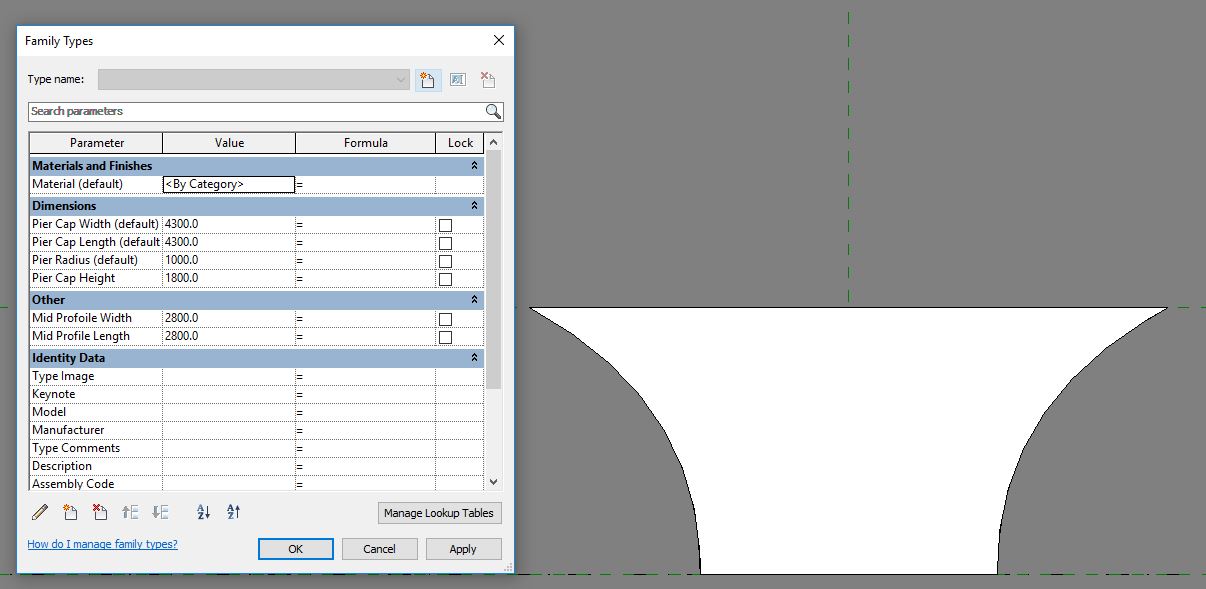Viewport: 1206px width, 589px height.
Task: Collapse the Identity Data section
Action: pos(473,357)
